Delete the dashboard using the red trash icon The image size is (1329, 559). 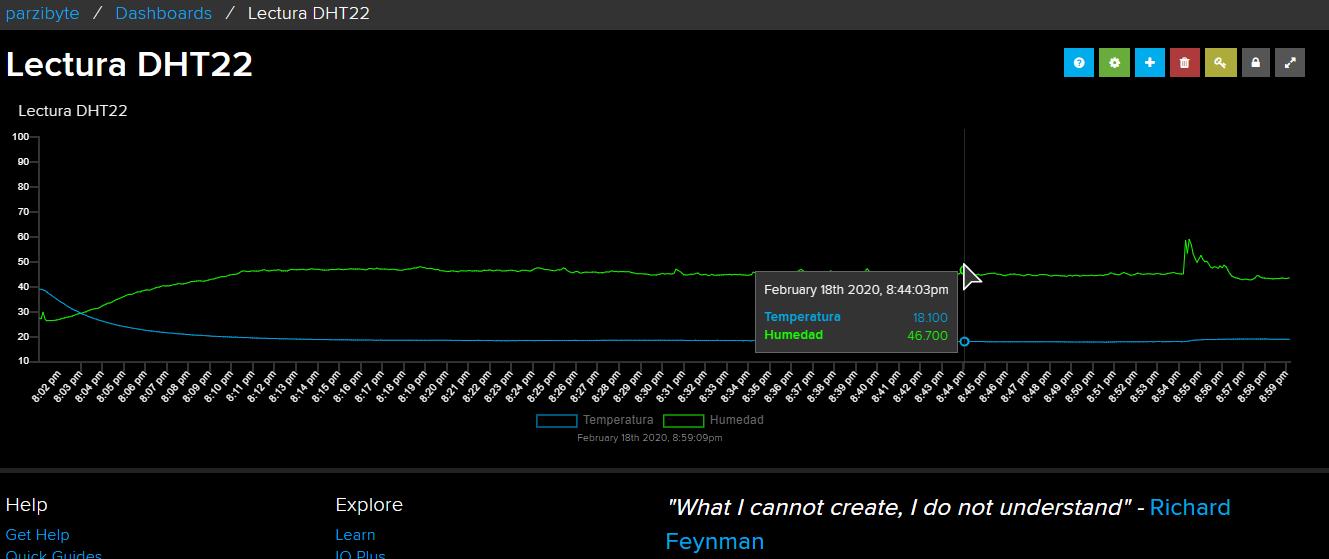[1185, 62]
